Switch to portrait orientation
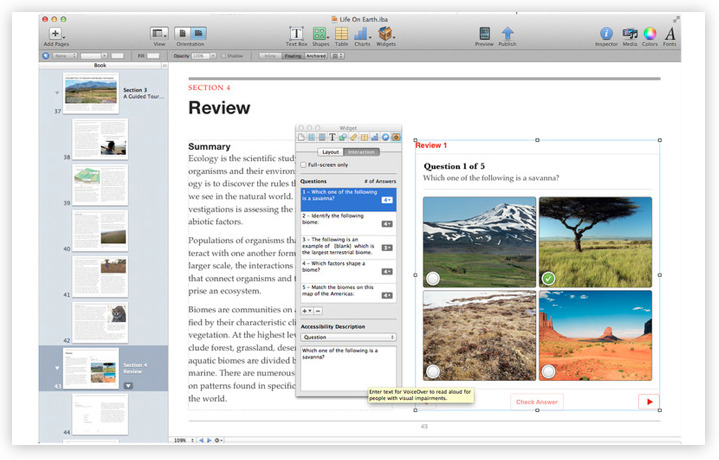719x460 pixels. click(x=182, y=33)
